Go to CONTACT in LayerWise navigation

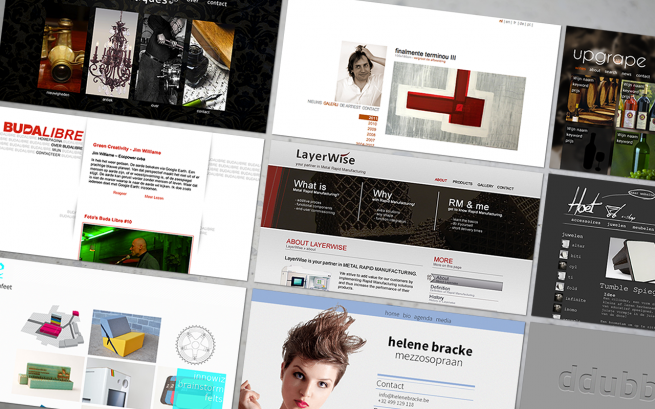506,188
